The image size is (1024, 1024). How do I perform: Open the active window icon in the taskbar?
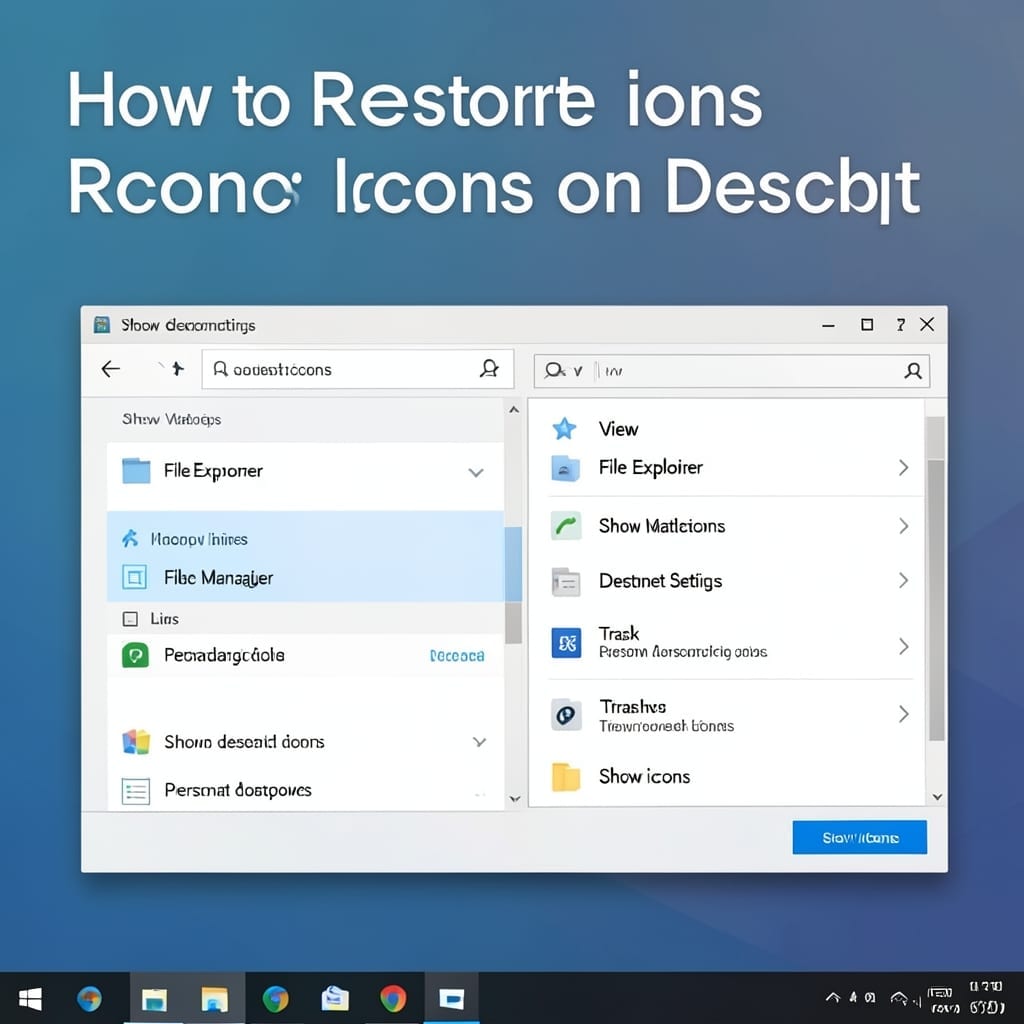tap(451, 999)
